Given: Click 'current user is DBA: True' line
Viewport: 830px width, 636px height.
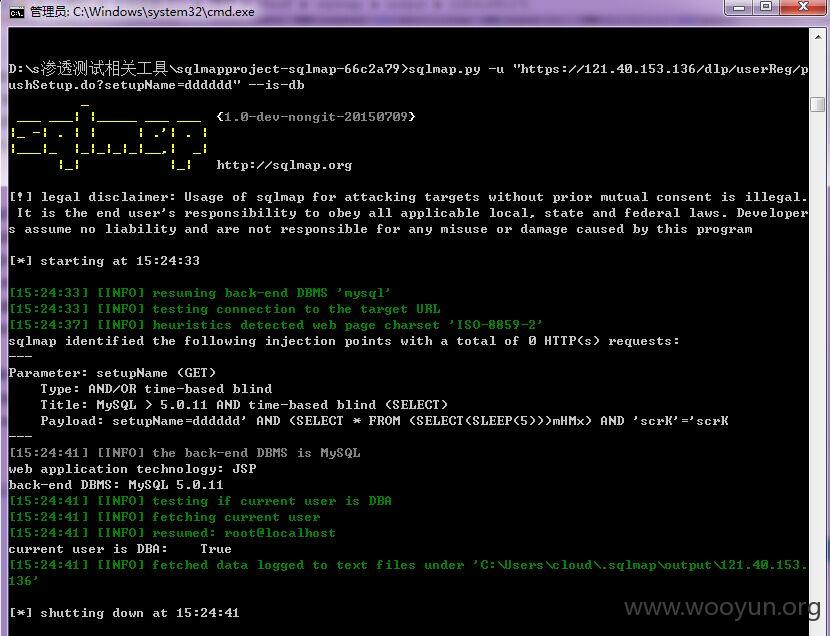Looking at the screenshot, I should pyautogui.click(x=120, y=549).
